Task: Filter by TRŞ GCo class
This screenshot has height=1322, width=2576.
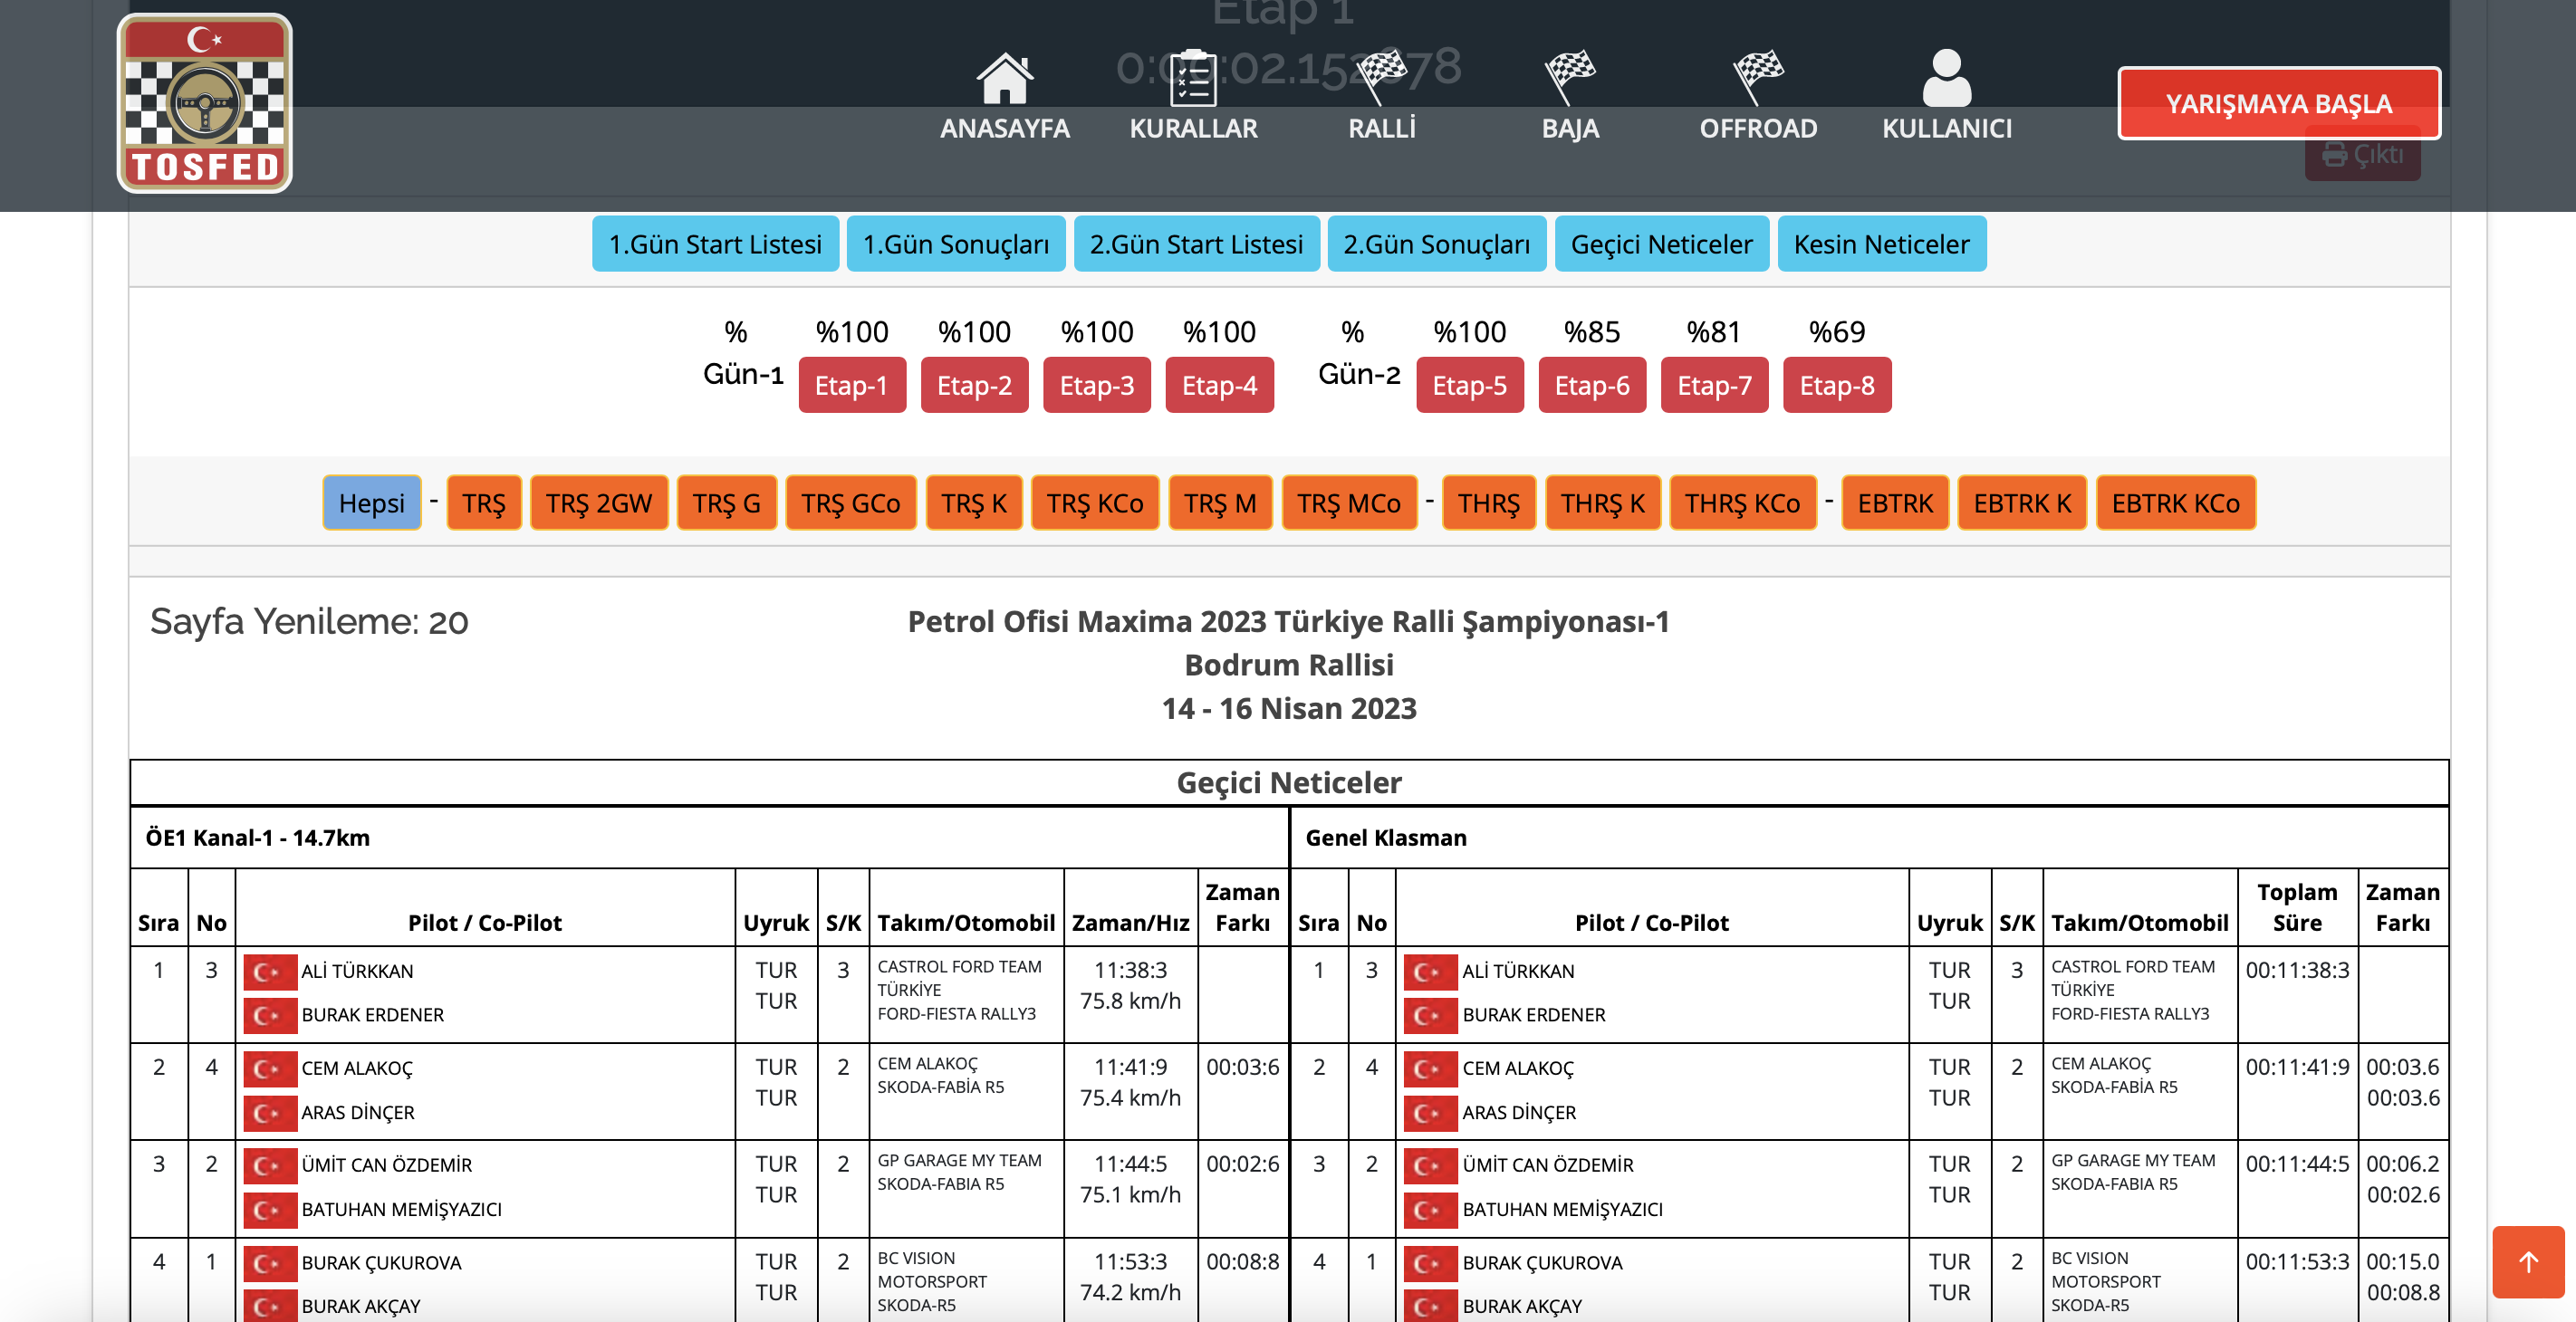Action: (x=850, y=503)
